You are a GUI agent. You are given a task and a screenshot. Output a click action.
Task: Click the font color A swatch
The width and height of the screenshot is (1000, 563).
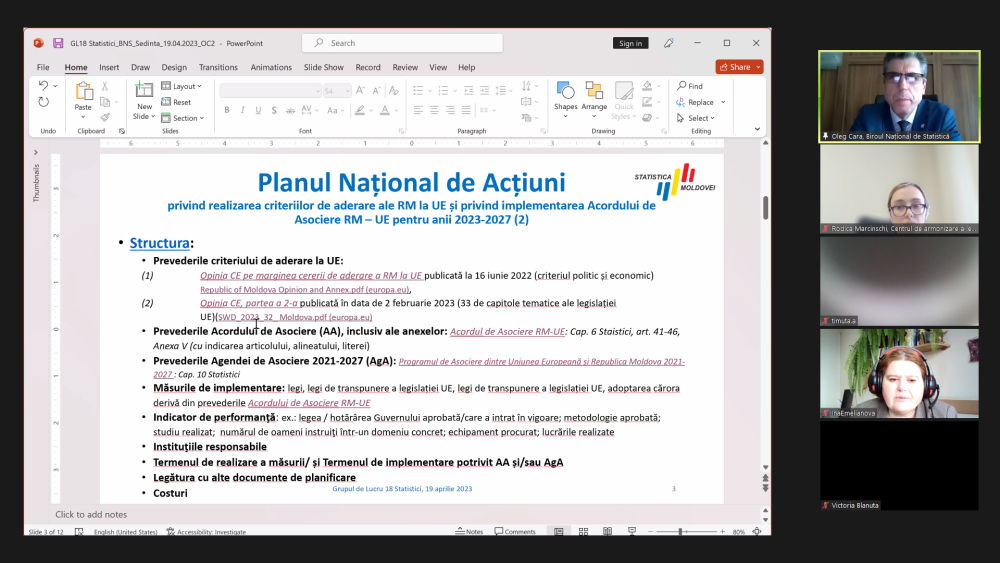(x=385, y=110)
